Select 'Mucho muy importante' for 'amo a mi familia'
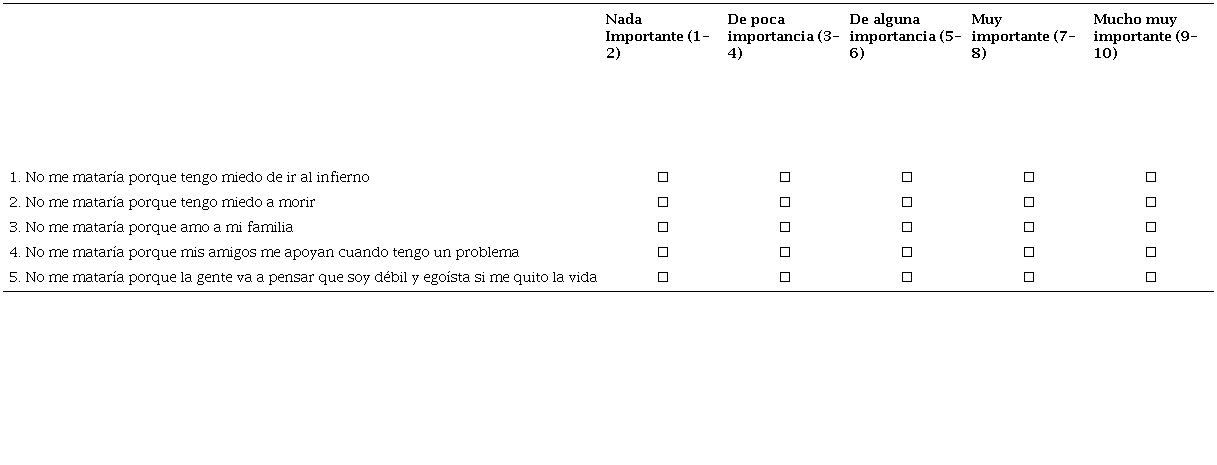1217x465 pixels. pyautogui.click(x=1151, y=227)
